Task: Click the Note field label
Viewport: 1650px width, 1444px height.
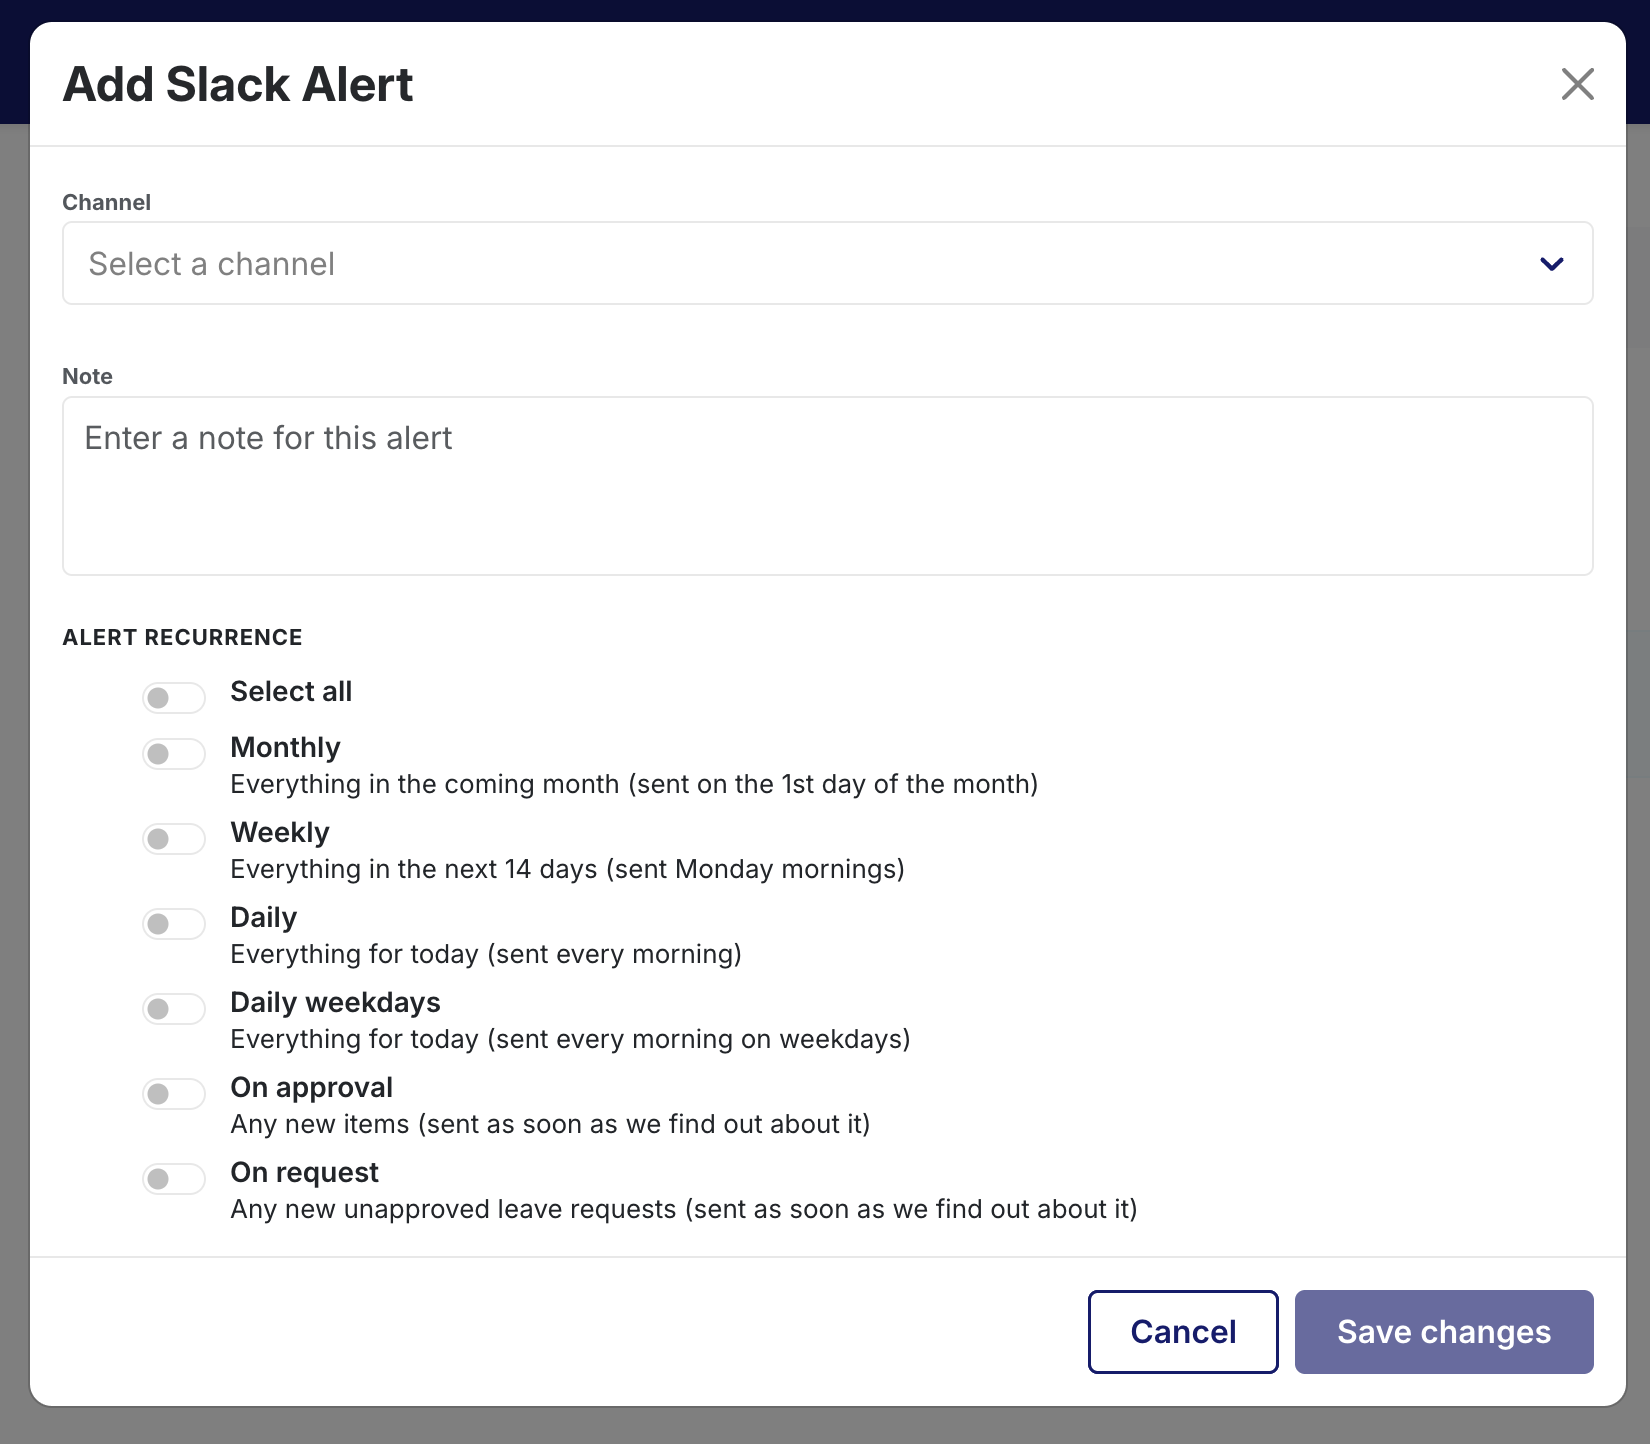Action: coord(87,376)
